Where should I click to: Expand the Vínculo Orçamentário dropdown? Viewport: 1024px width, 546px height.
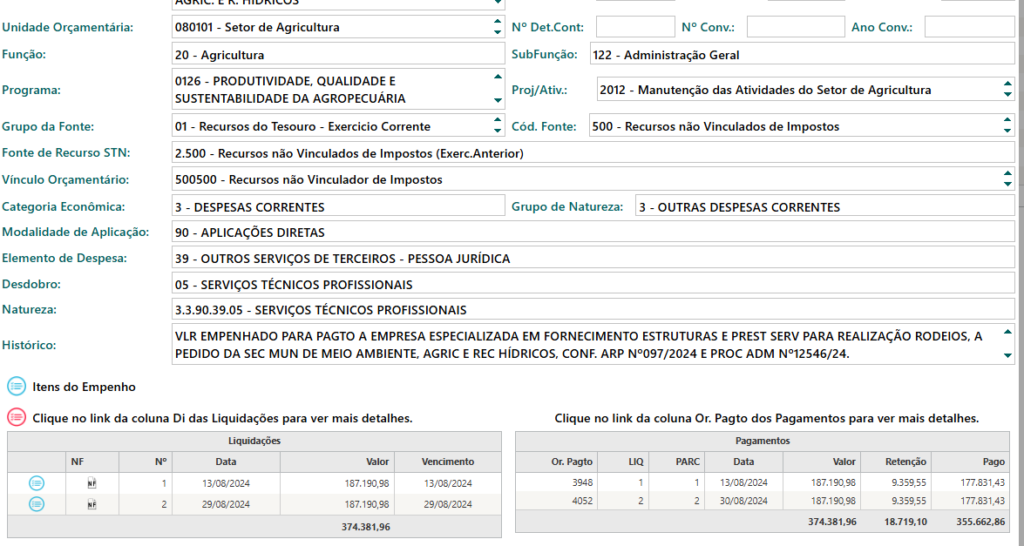pos(1007,180)
